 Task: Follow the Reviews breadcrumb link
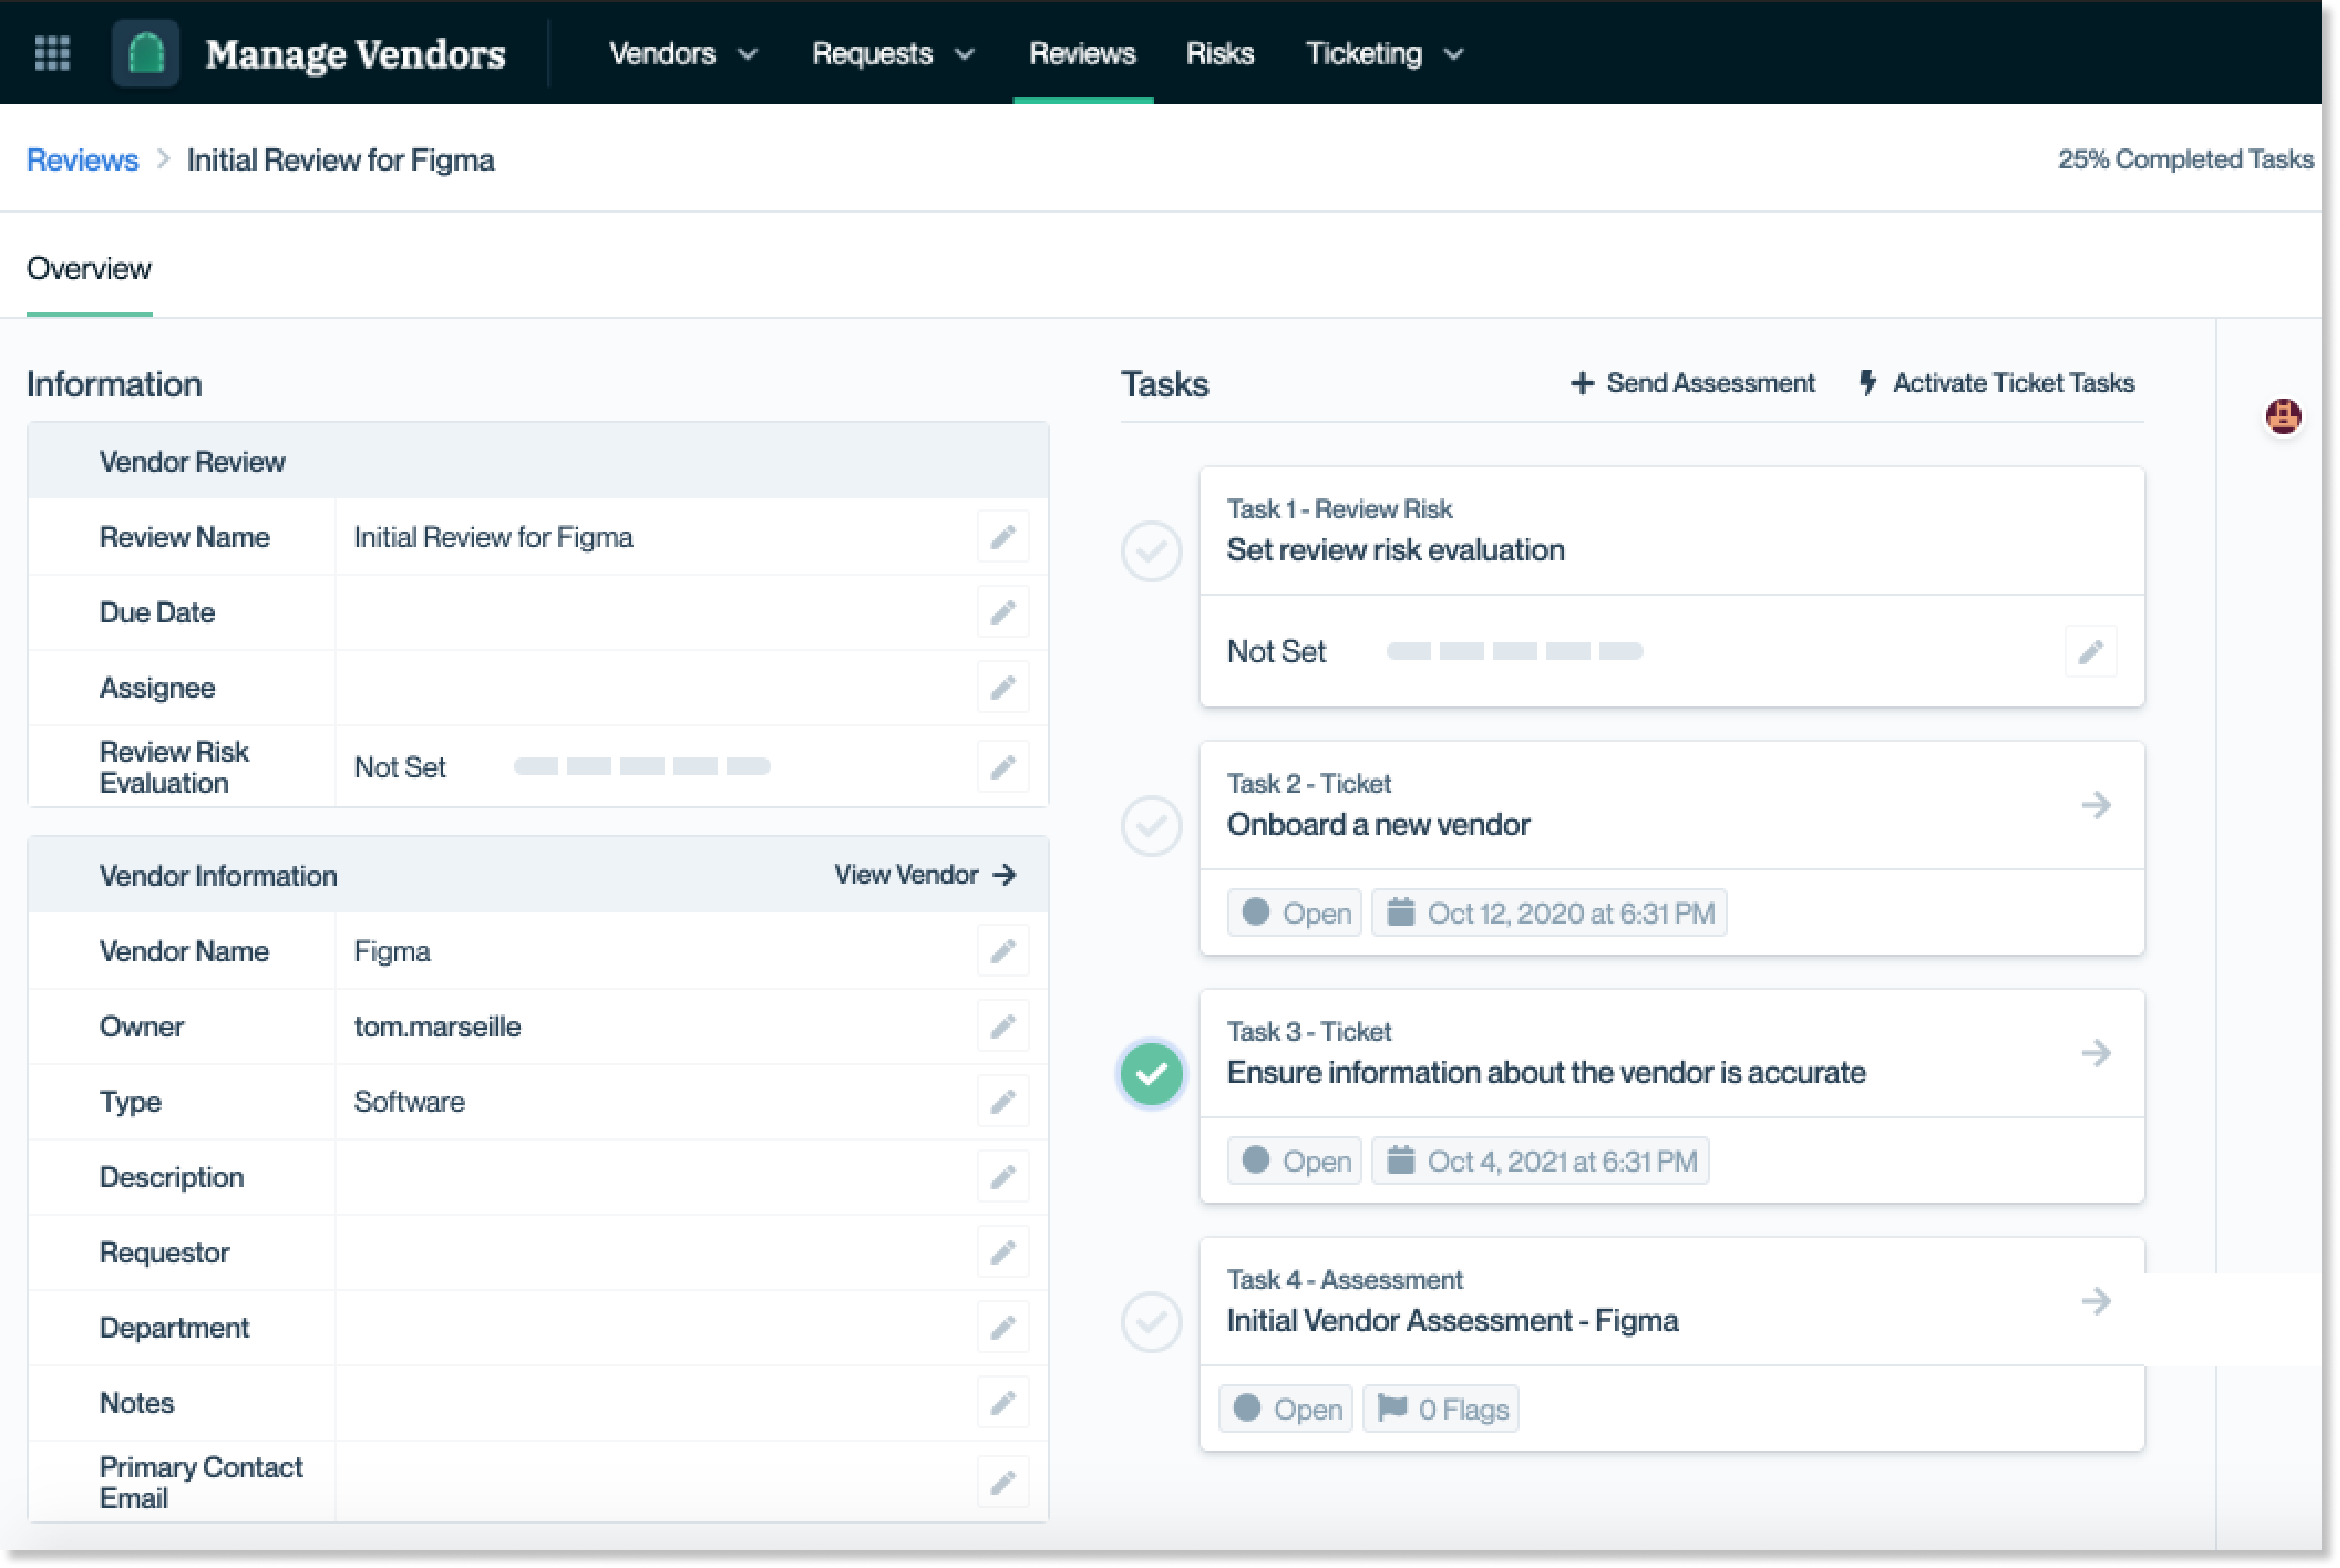tap(82, 160)
